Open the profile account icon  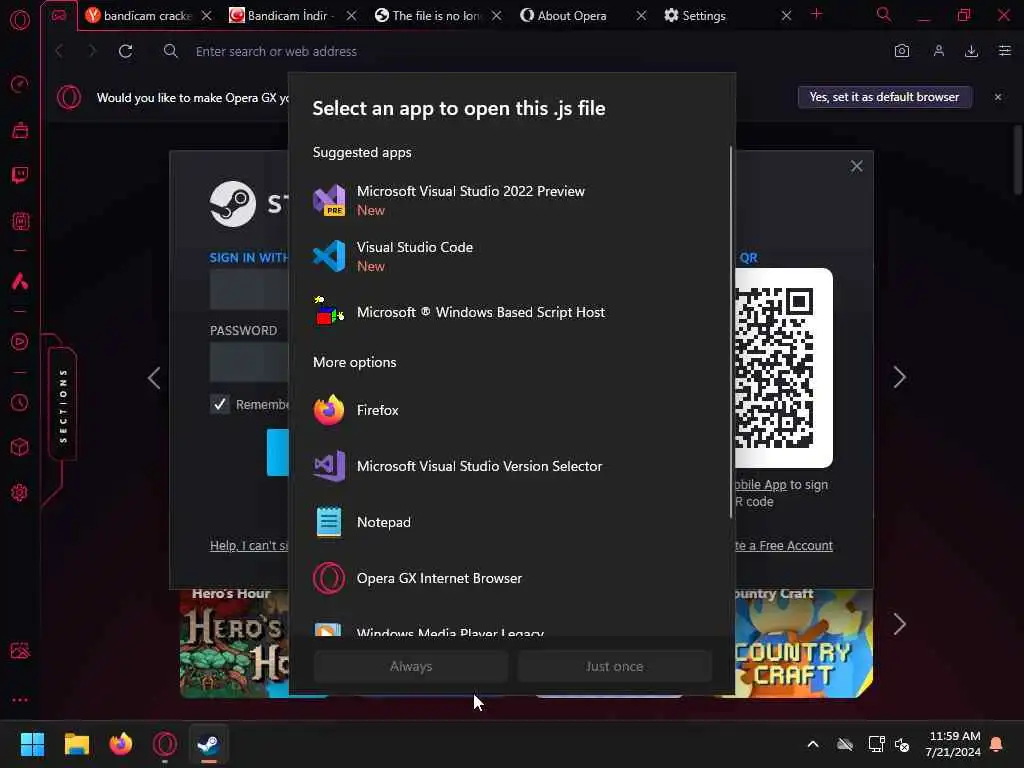(x=938, y=51)
